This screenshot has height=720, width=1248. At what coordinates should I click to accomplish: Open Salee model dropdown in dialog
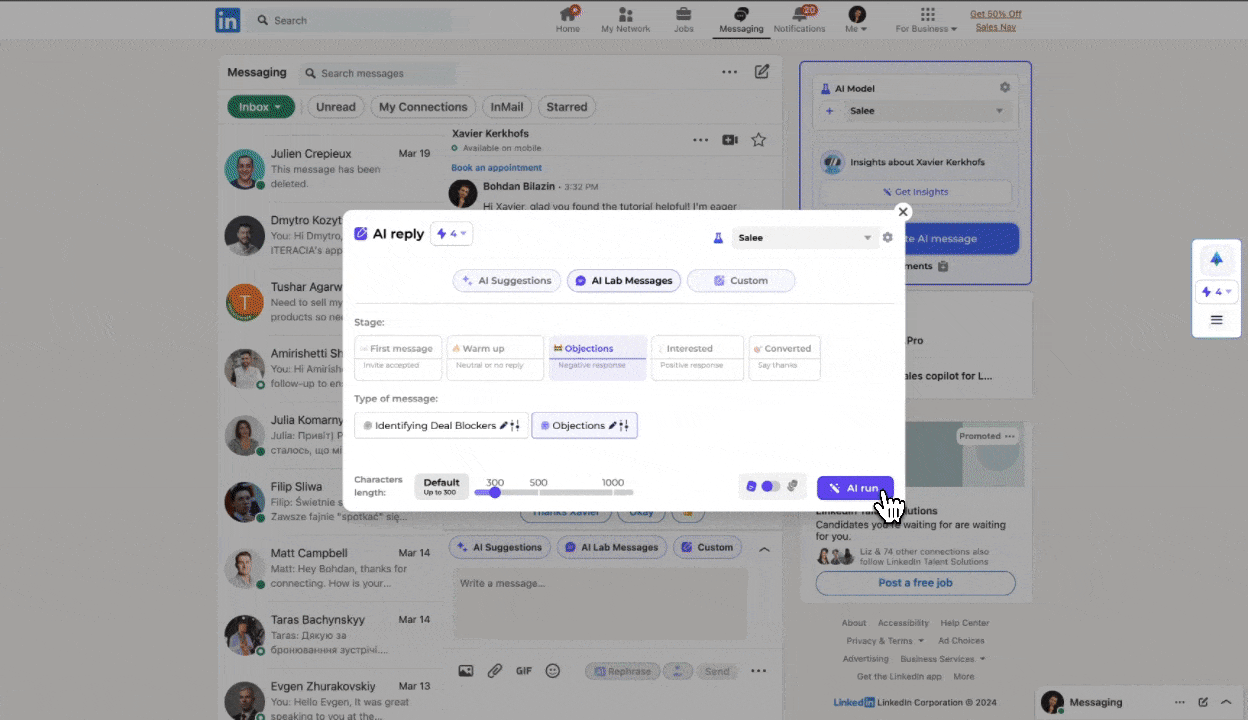(x=804, y=238)
